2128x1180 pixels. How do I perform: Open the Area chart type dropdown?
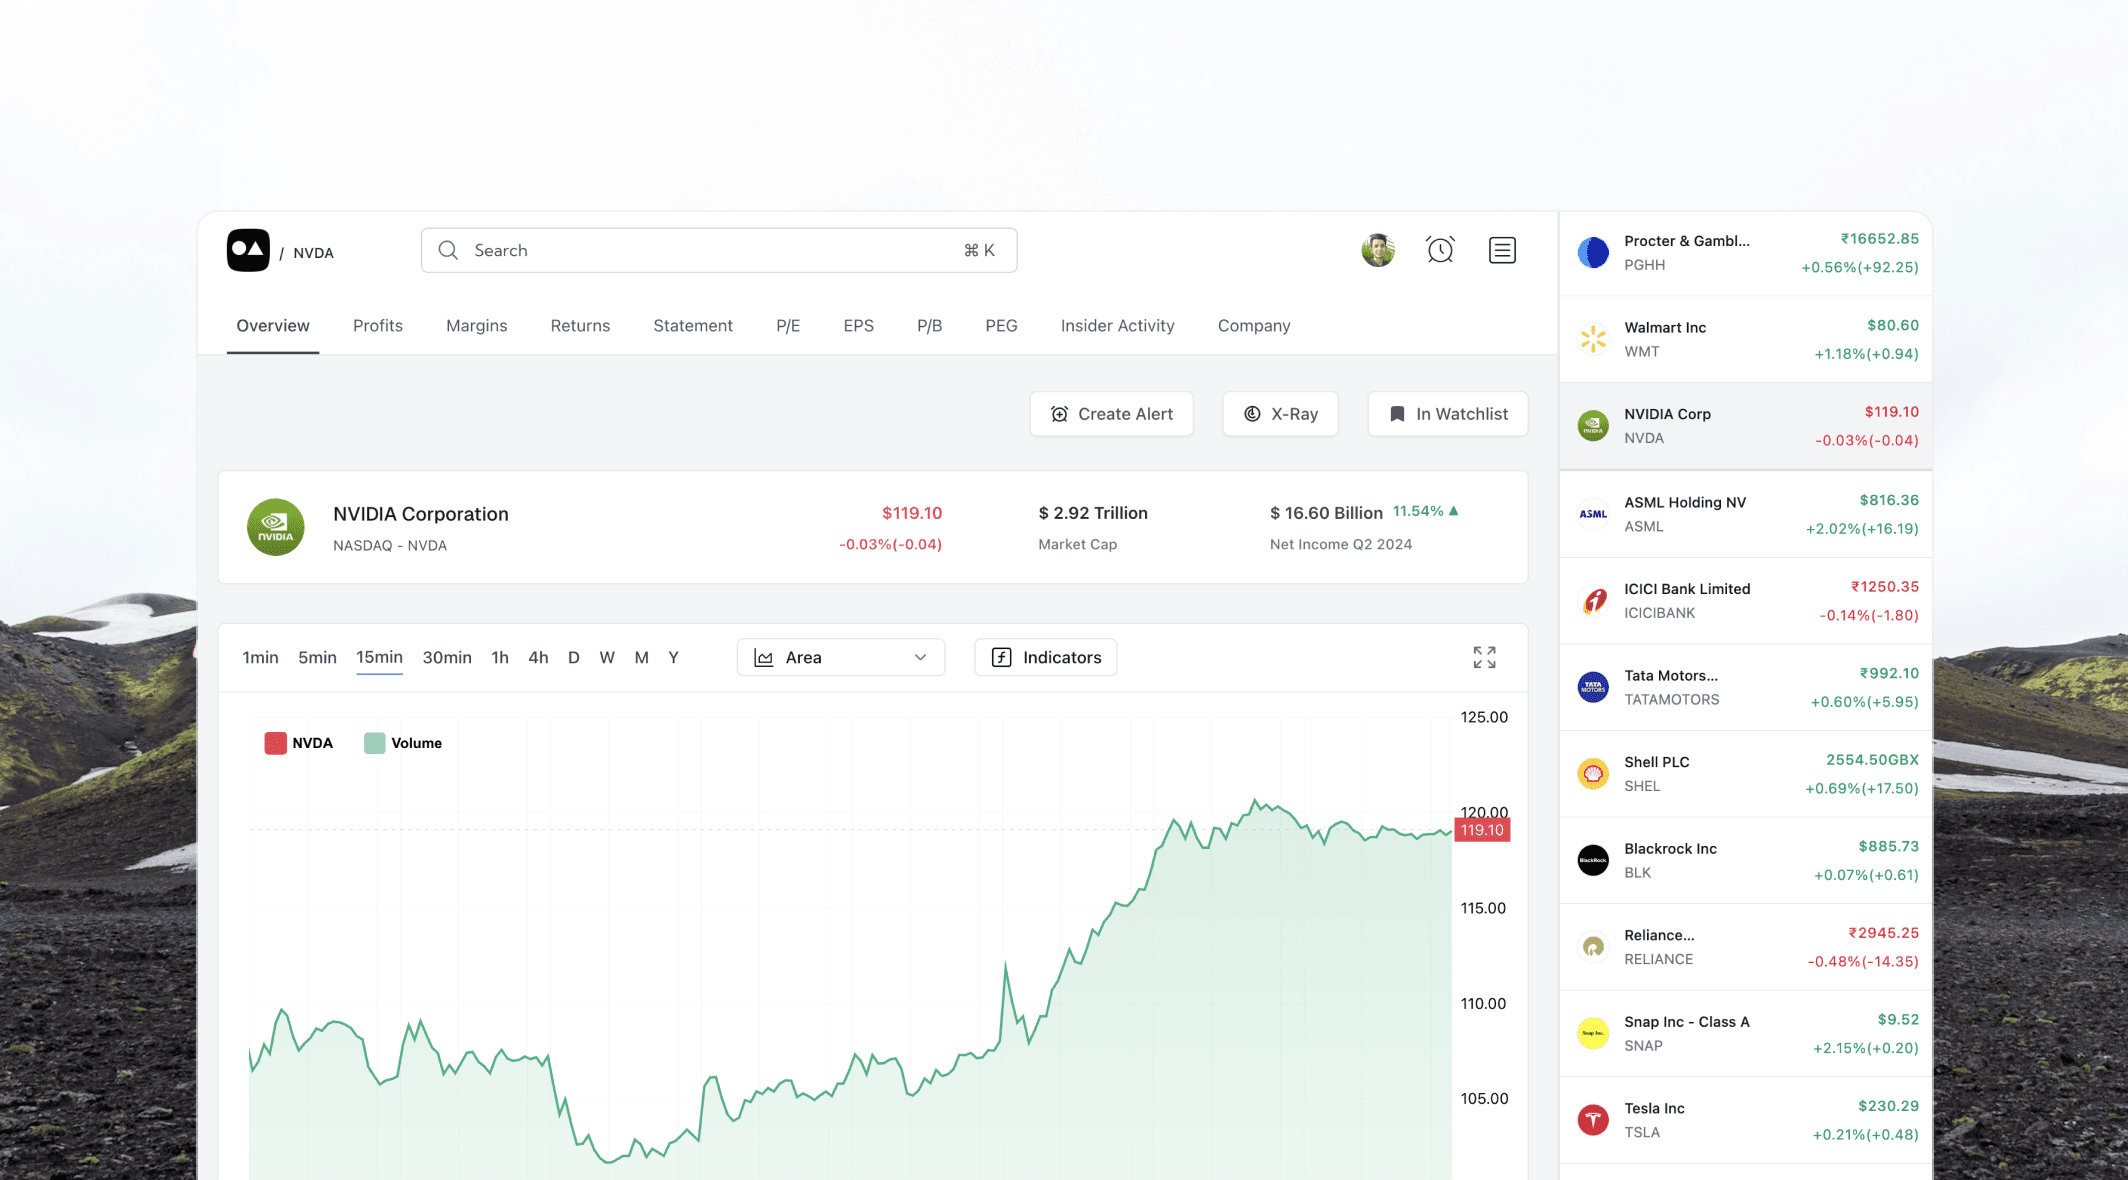pos(840,657)
